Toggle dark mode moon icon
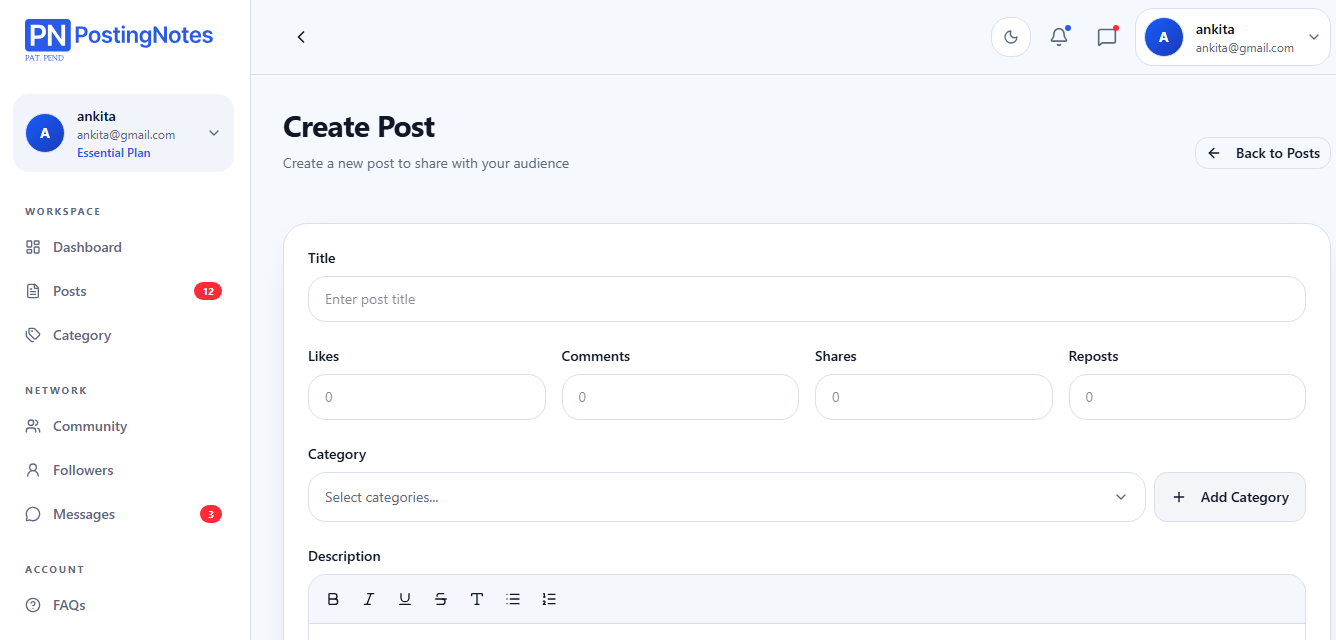 (x=1011, y=37)
